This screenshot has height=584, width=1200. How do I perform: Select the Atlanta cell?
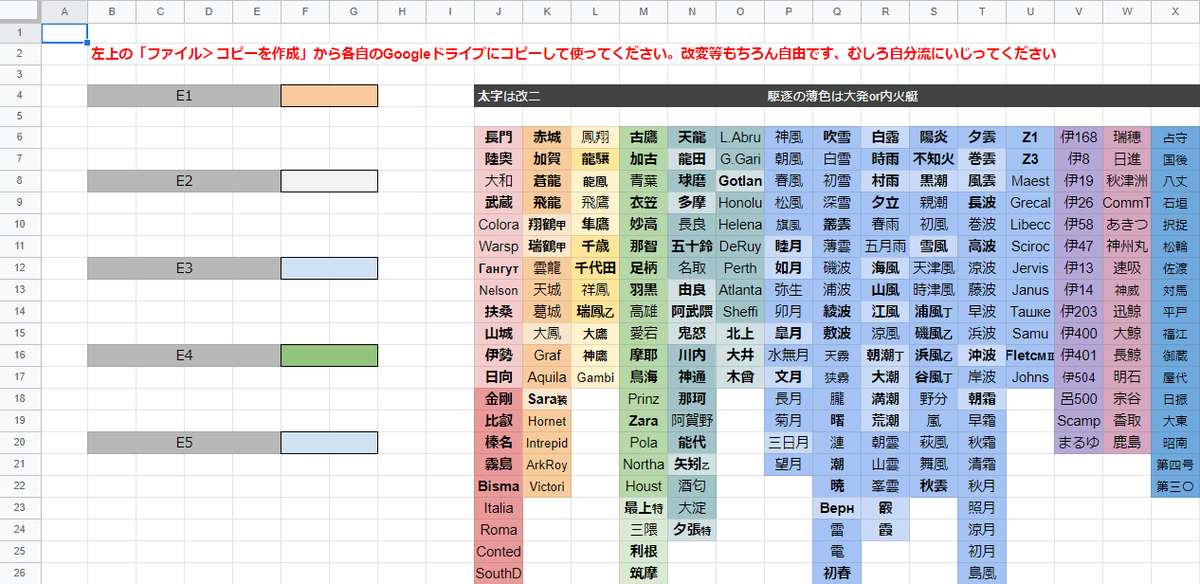point(740,290)
